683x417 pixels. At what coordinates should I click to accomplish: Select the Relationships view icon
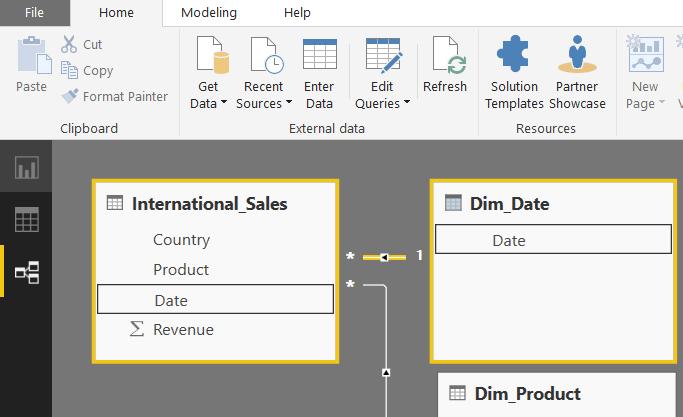coord(27,271)
